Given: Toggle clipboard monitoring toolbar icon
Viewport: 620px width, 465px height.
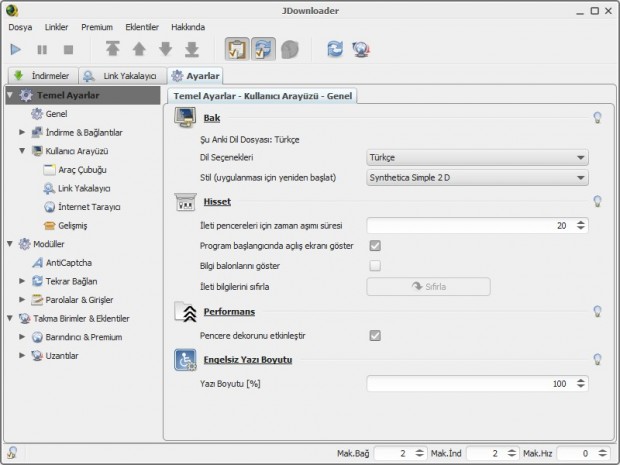Looking at the screenshot, I should (237, 49).
